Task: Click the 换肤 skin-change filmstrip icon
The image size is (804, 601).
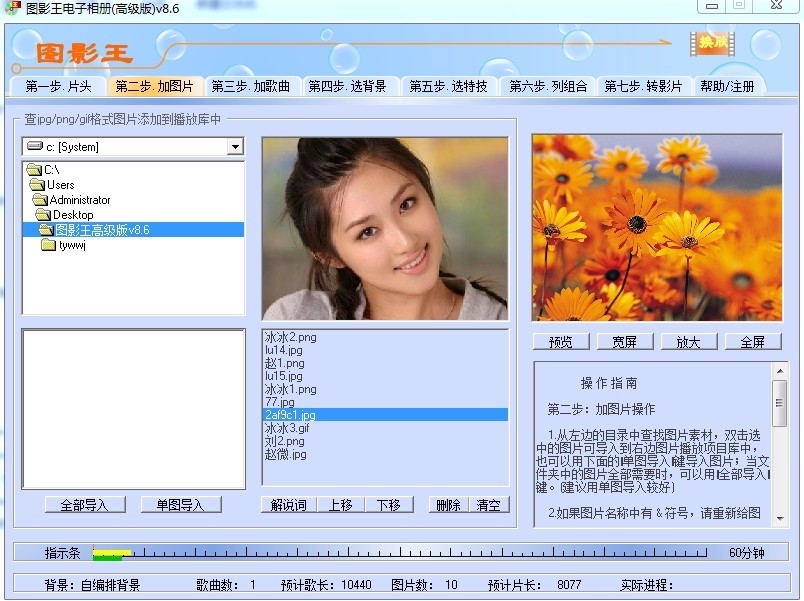Action: 712,44
